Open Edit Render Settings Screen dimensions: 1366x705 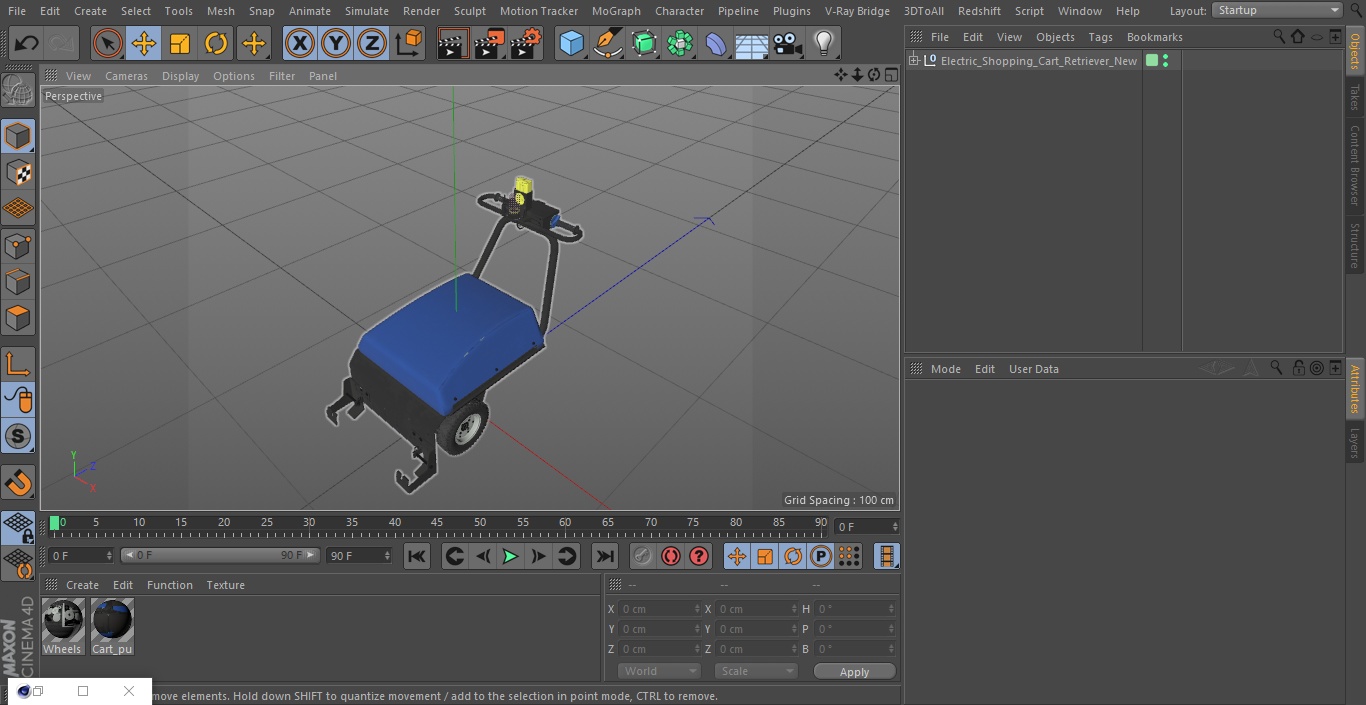pyautogui.click(x=526, y=43)
